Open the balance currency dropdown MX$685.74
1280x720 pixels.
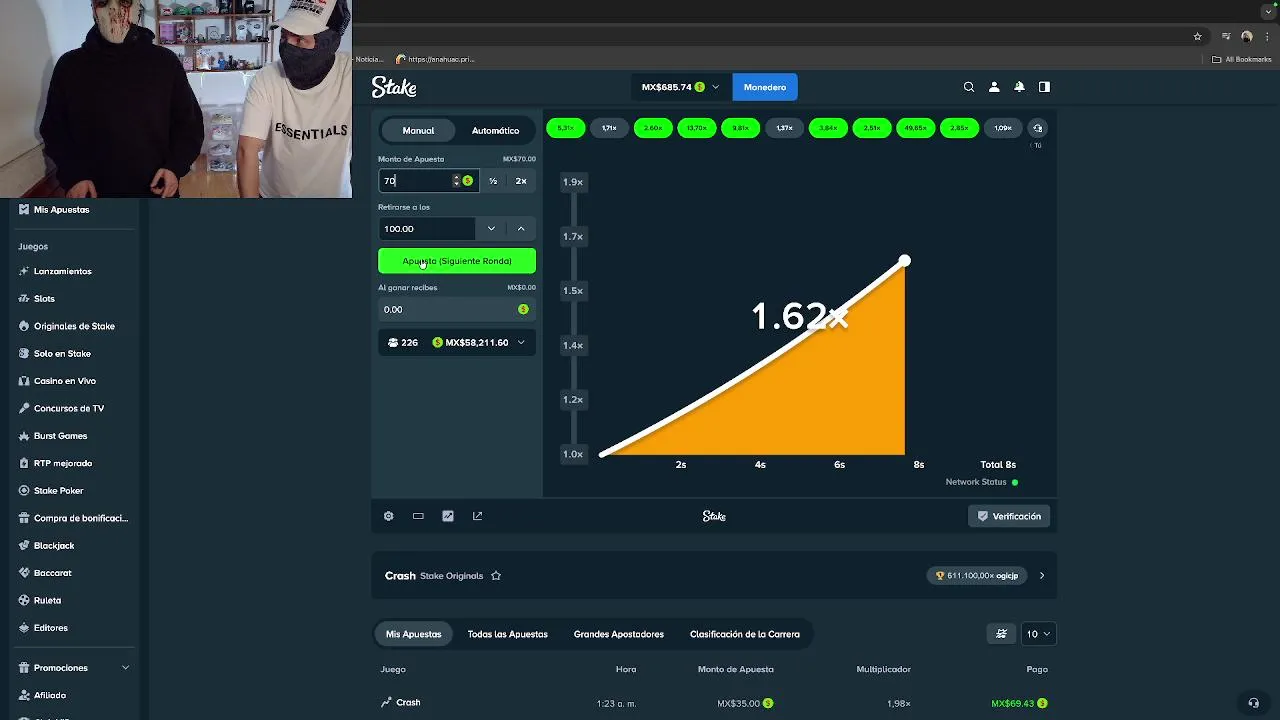click(x=680, y=87)
